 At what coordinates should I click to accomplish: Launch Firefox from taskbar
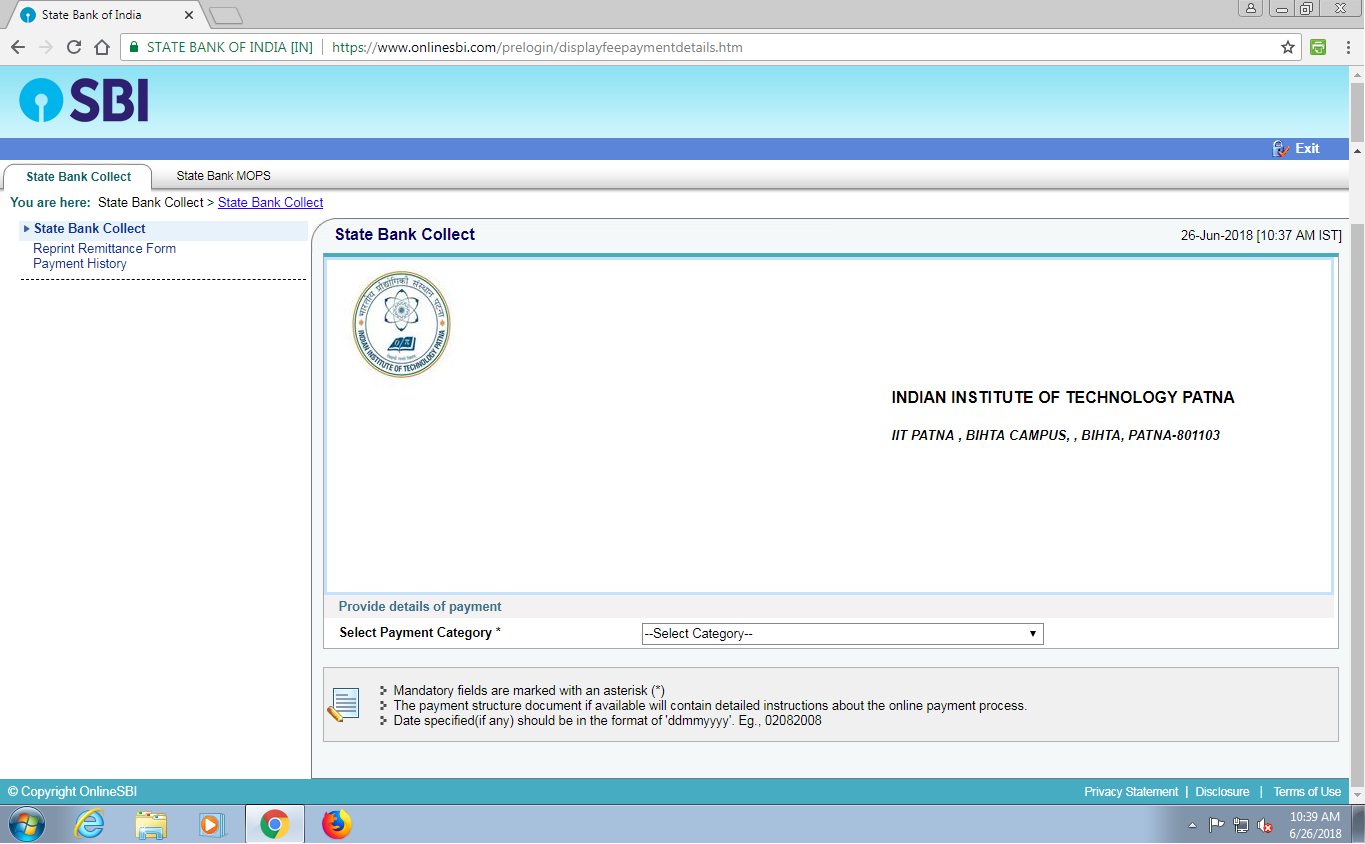point(337,824)
